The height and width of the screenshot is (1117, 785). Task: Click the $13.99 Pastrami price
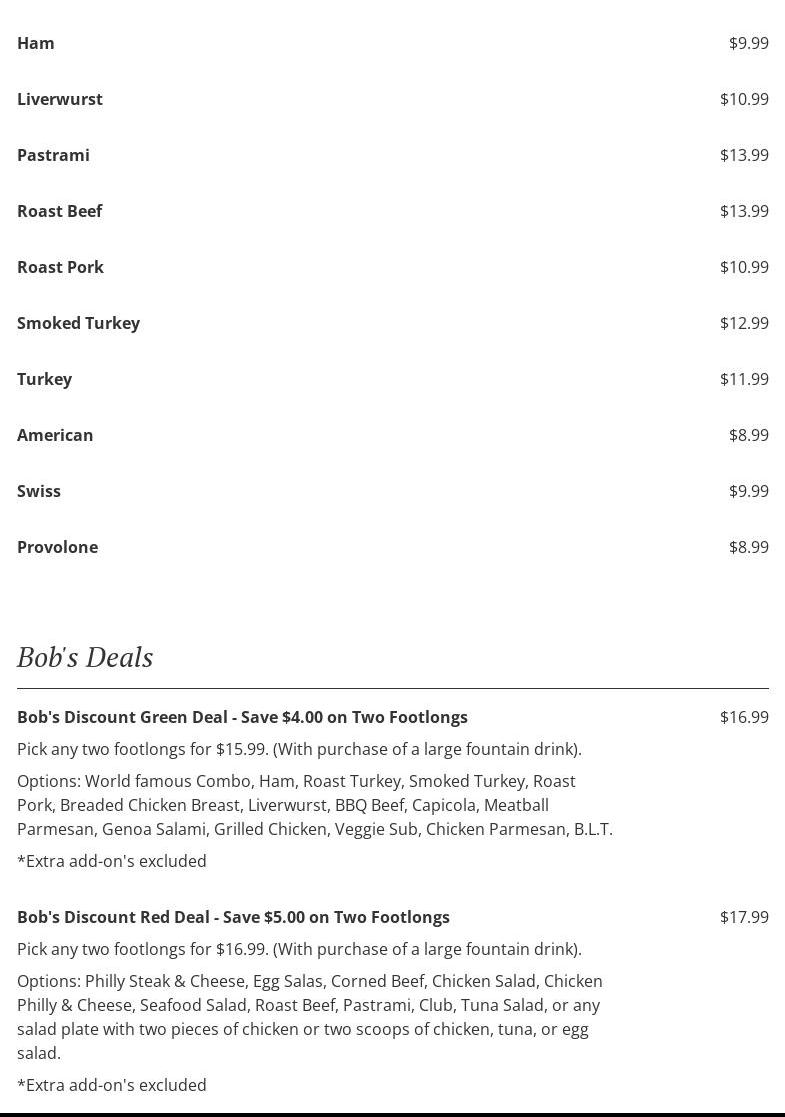[x=744, y=155]
